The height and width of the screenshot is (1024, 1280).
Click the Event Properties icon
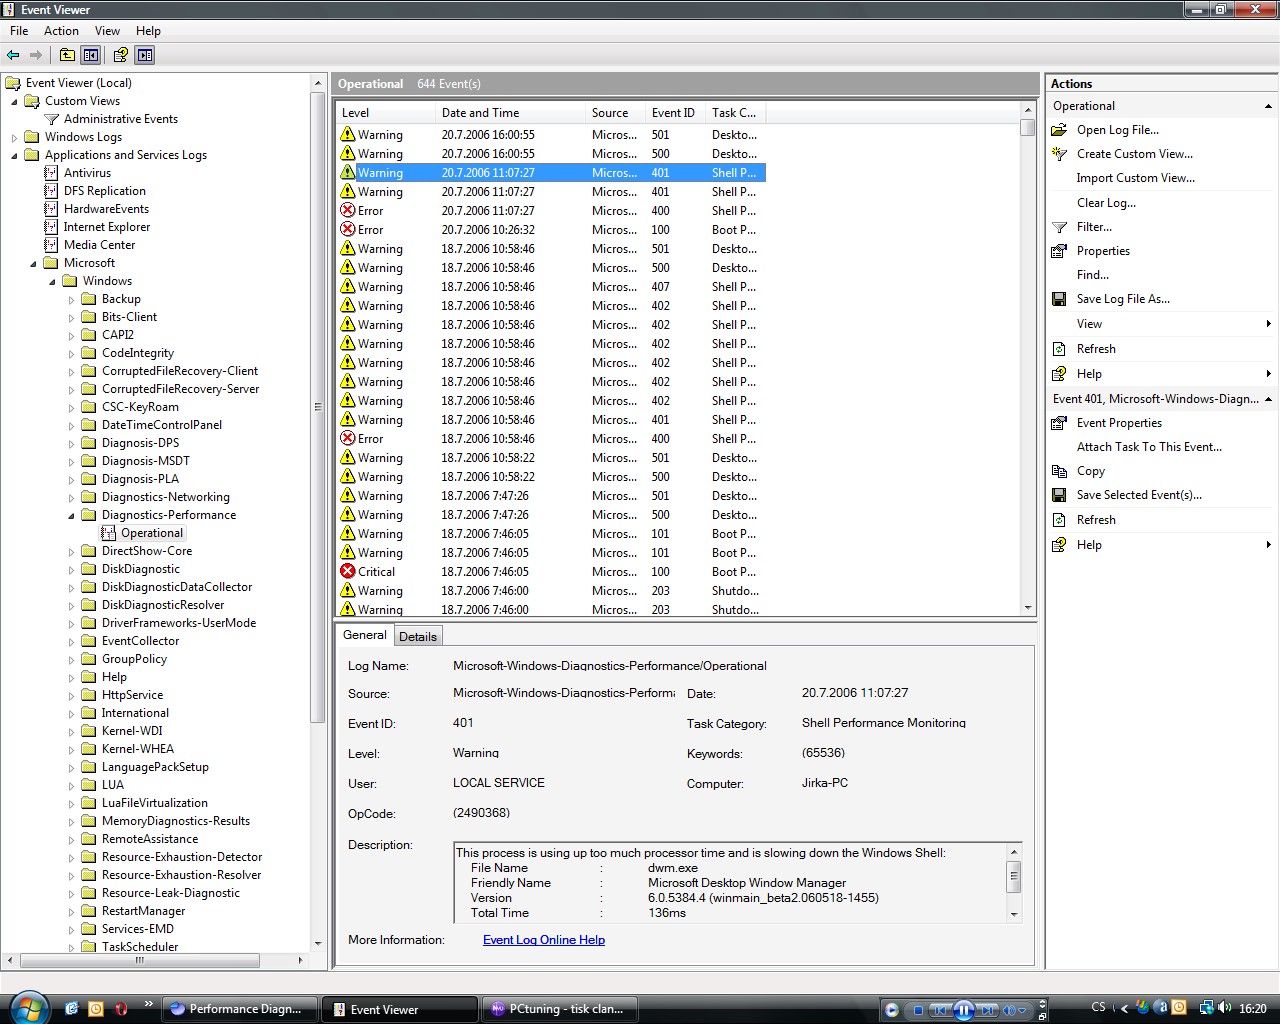click(x=1059, y=423)
